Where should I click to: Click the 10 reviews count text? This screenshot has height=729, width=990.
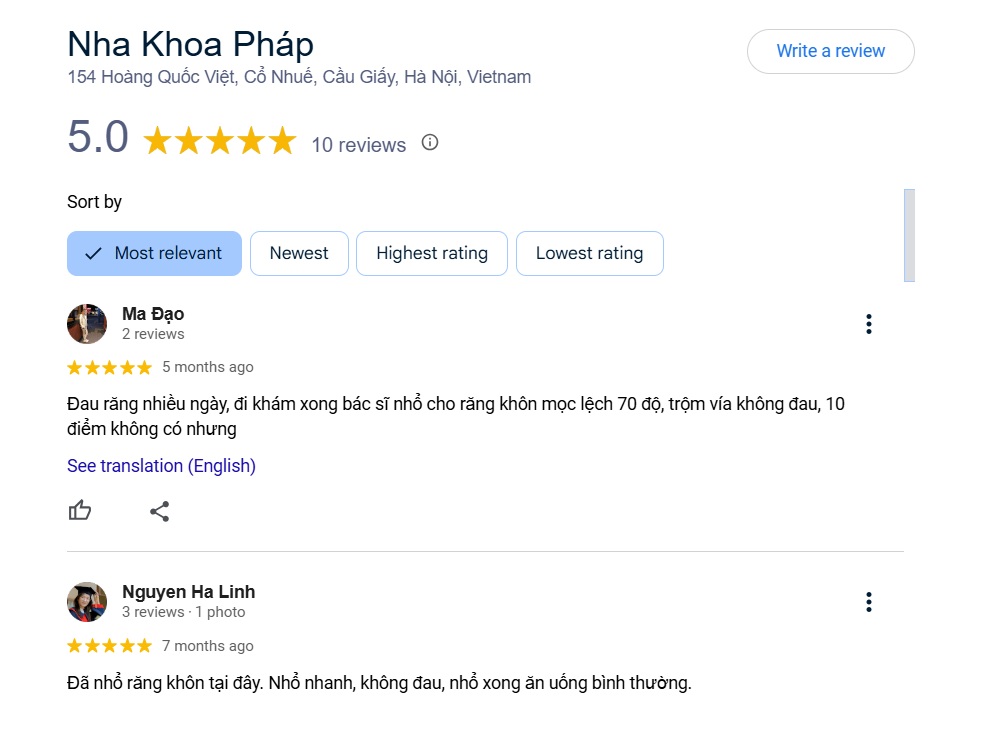coord(358,145)
